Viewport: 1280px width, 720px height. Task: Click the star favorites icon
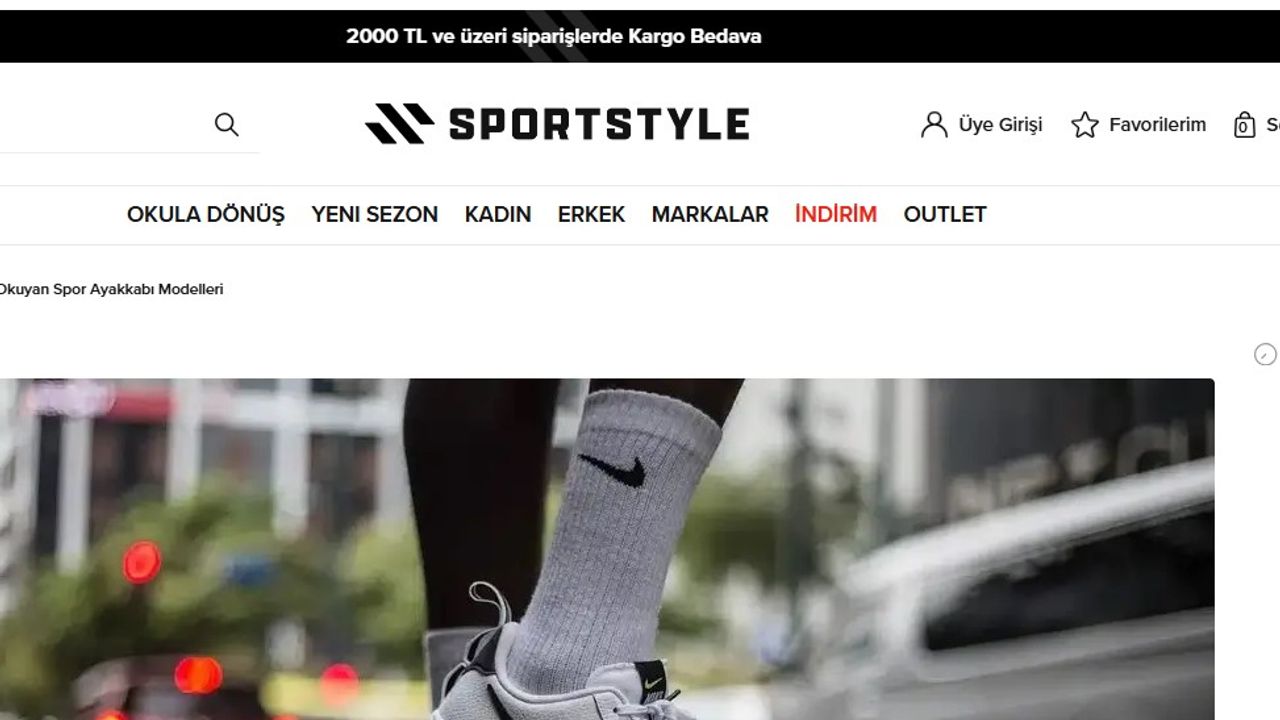pos(1085,125)
